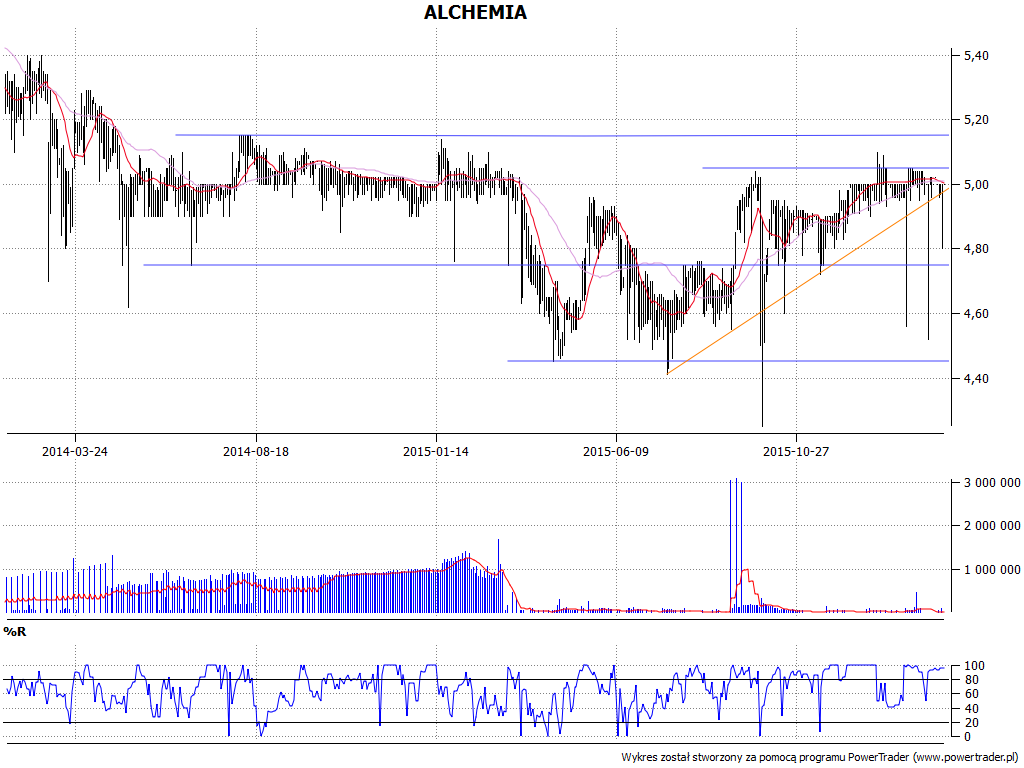Click the 2015-01-14 date label
Screen dimensions: 1024x768
pyautogui.click(x=436, y=451)
